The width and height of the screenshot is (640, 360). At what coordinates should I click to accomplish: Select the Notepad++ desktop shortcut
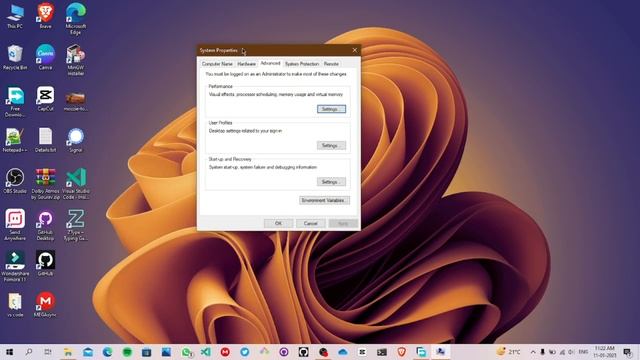pos(15,140)
